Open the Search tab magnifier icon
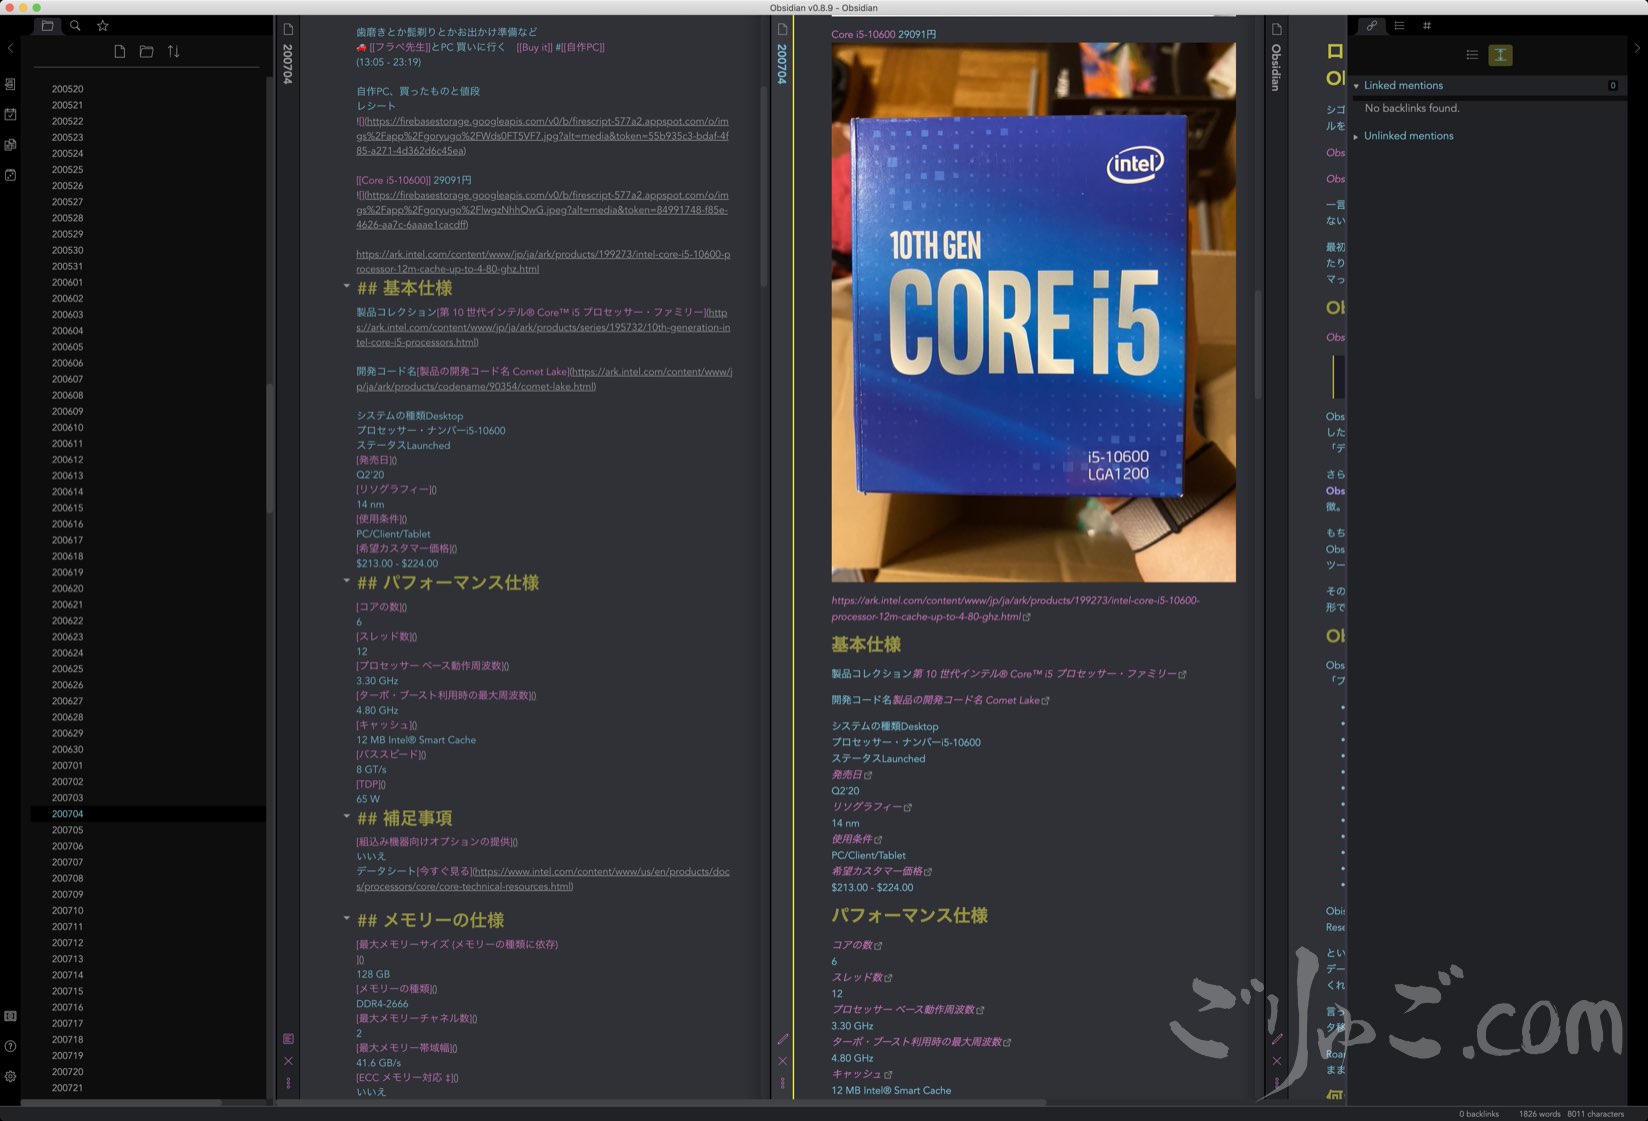Viewport: 1648px width, 1121px height. click(75, 26)
